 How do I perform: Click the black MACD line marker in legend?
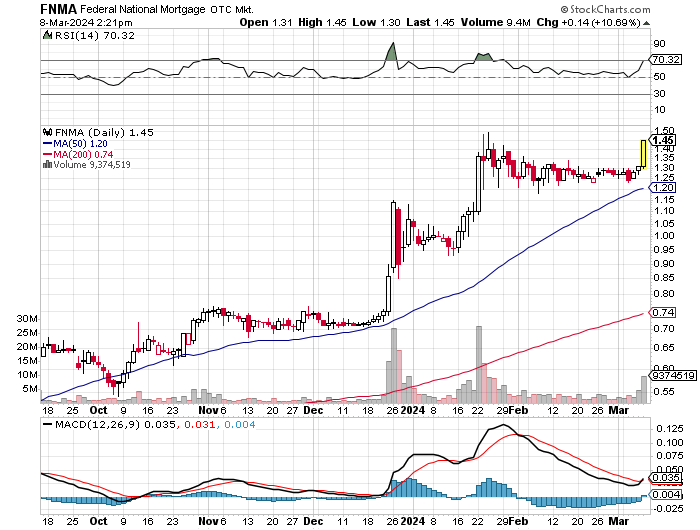click(47, 424)
